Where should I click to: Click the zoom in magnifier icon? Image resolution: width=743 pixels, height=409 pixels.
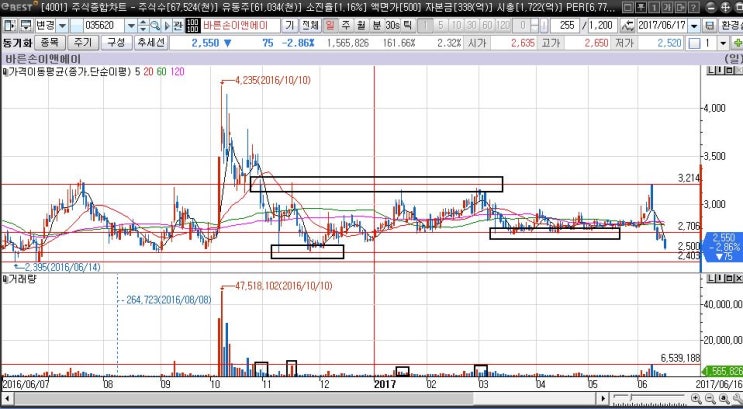696,399
